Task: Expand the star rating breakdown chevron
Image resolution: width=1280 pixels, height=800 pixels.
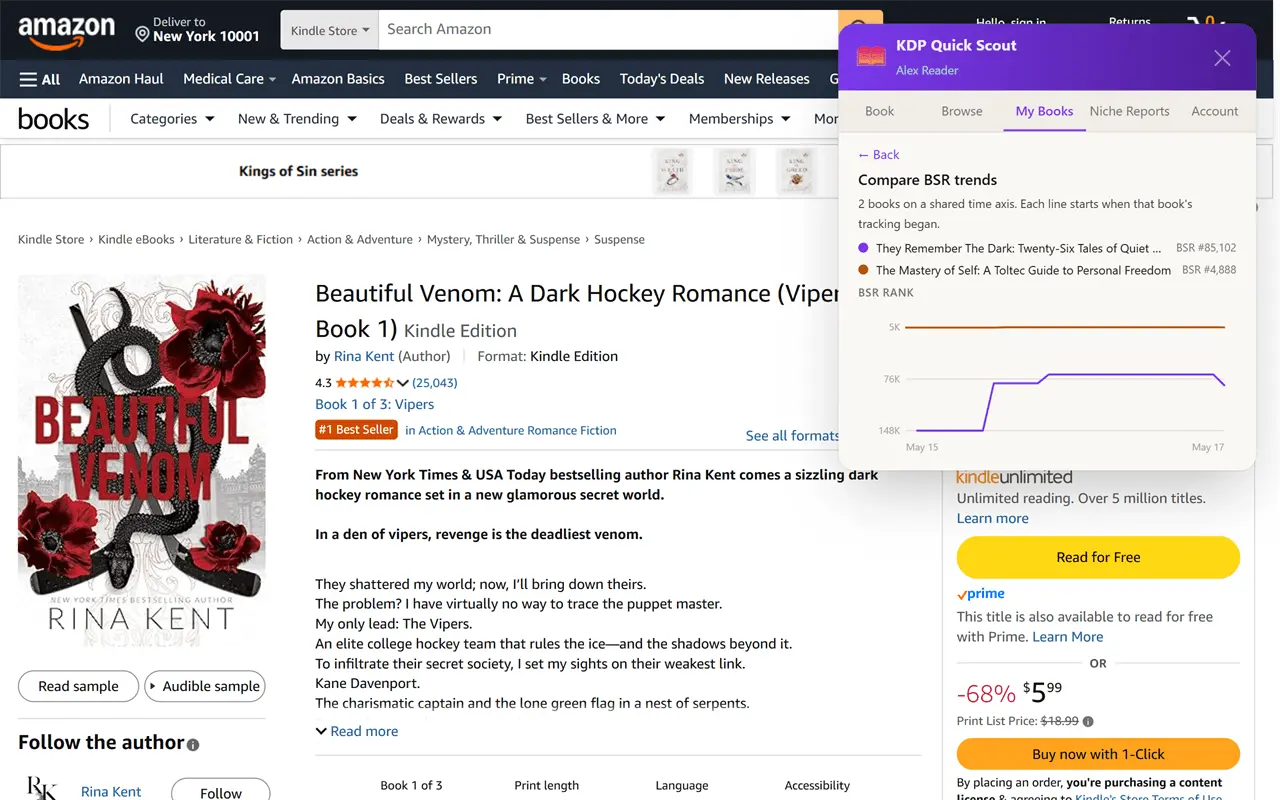Action: click(x=403, y=383)
